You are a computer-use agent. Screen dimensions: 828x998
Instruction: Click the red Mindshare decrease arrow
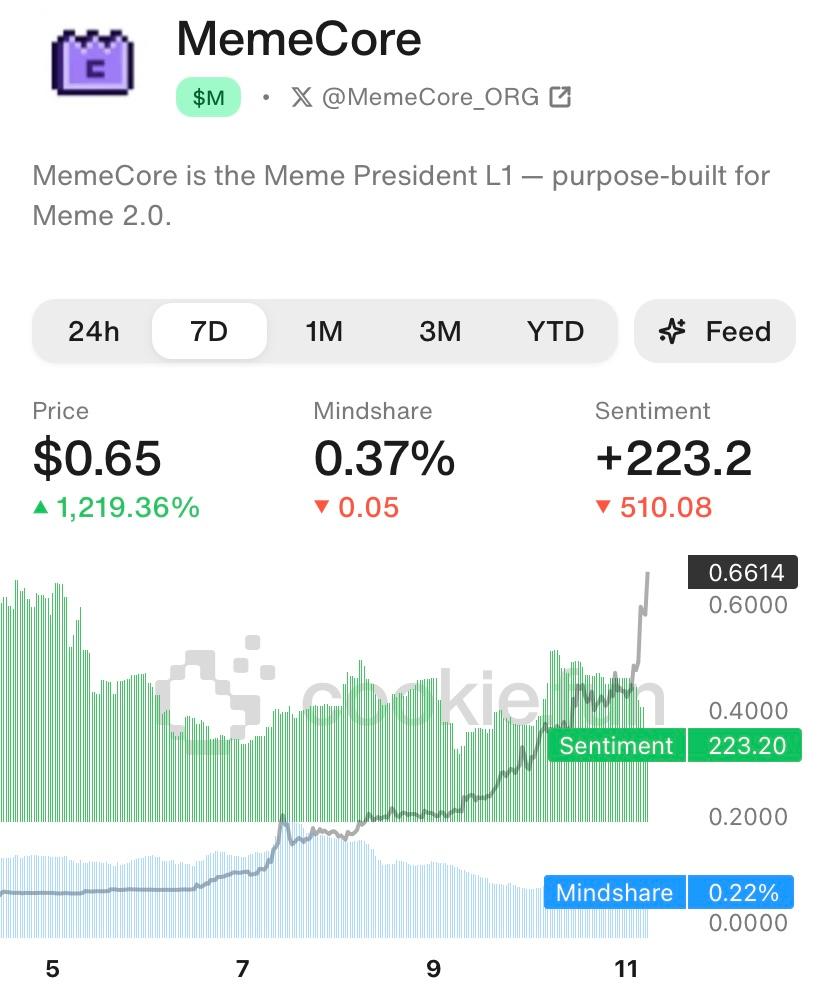point(322,508)
